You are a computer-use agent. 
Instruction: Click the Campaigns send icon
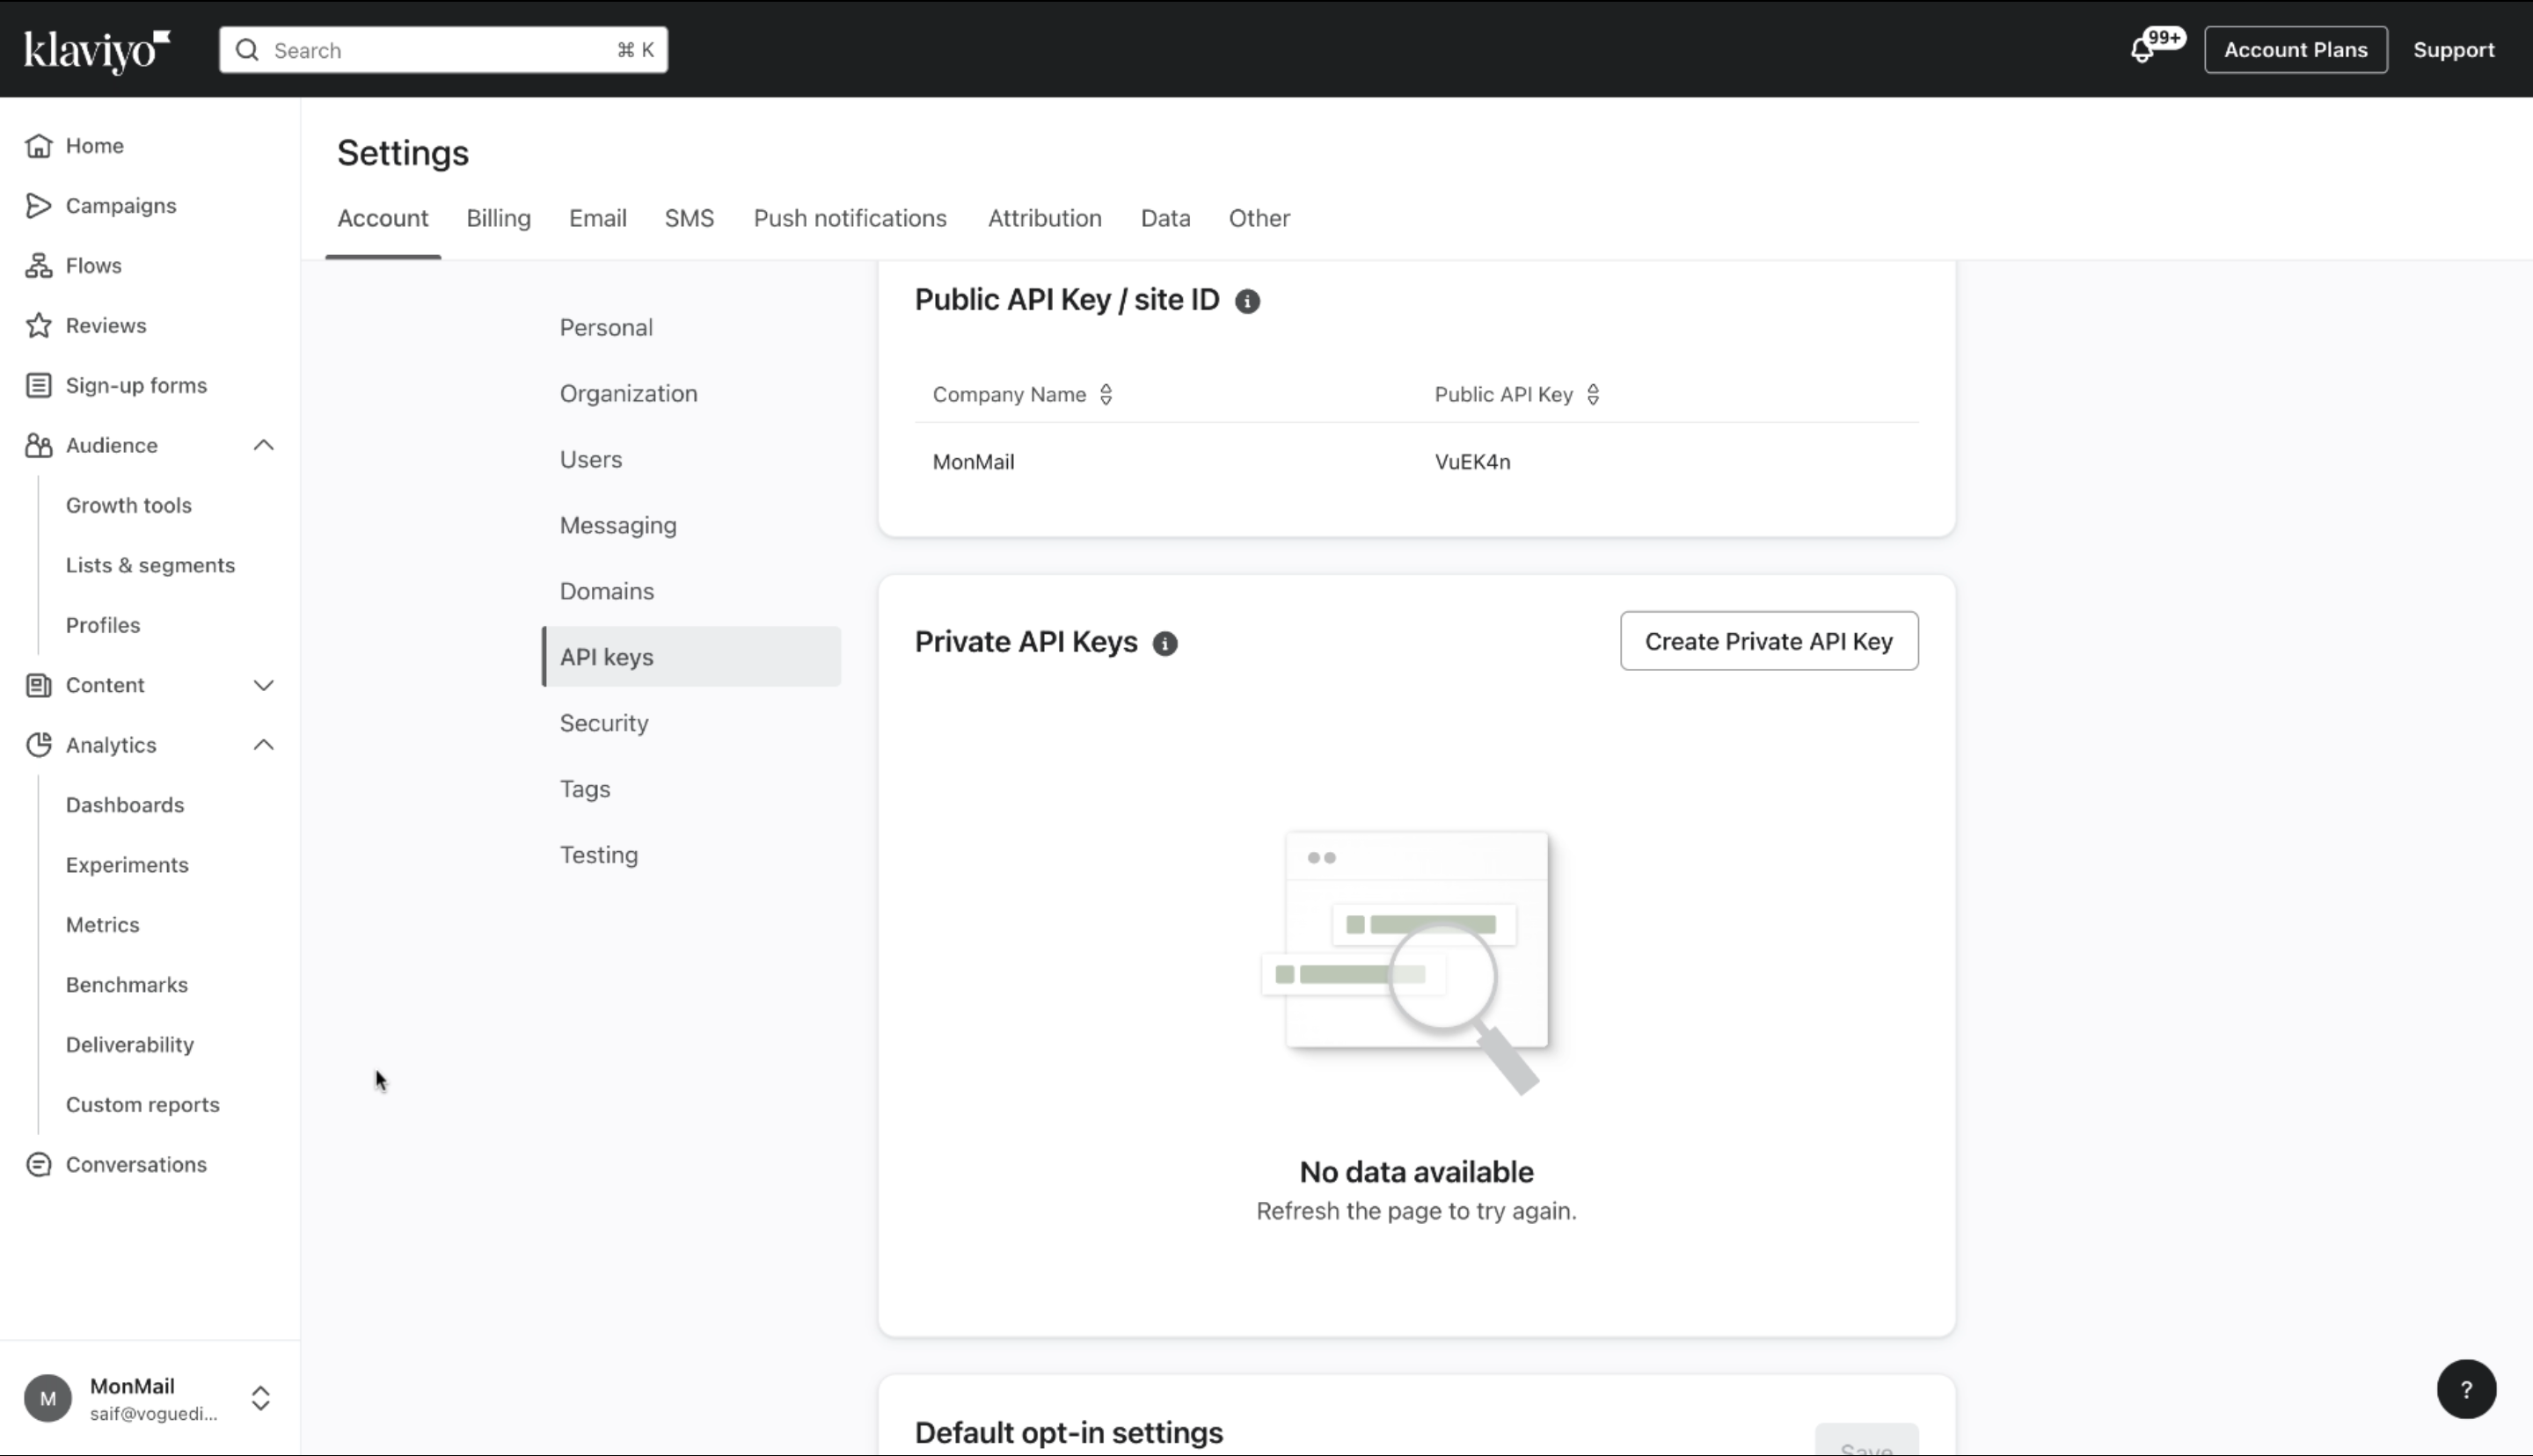coord(38,205)
